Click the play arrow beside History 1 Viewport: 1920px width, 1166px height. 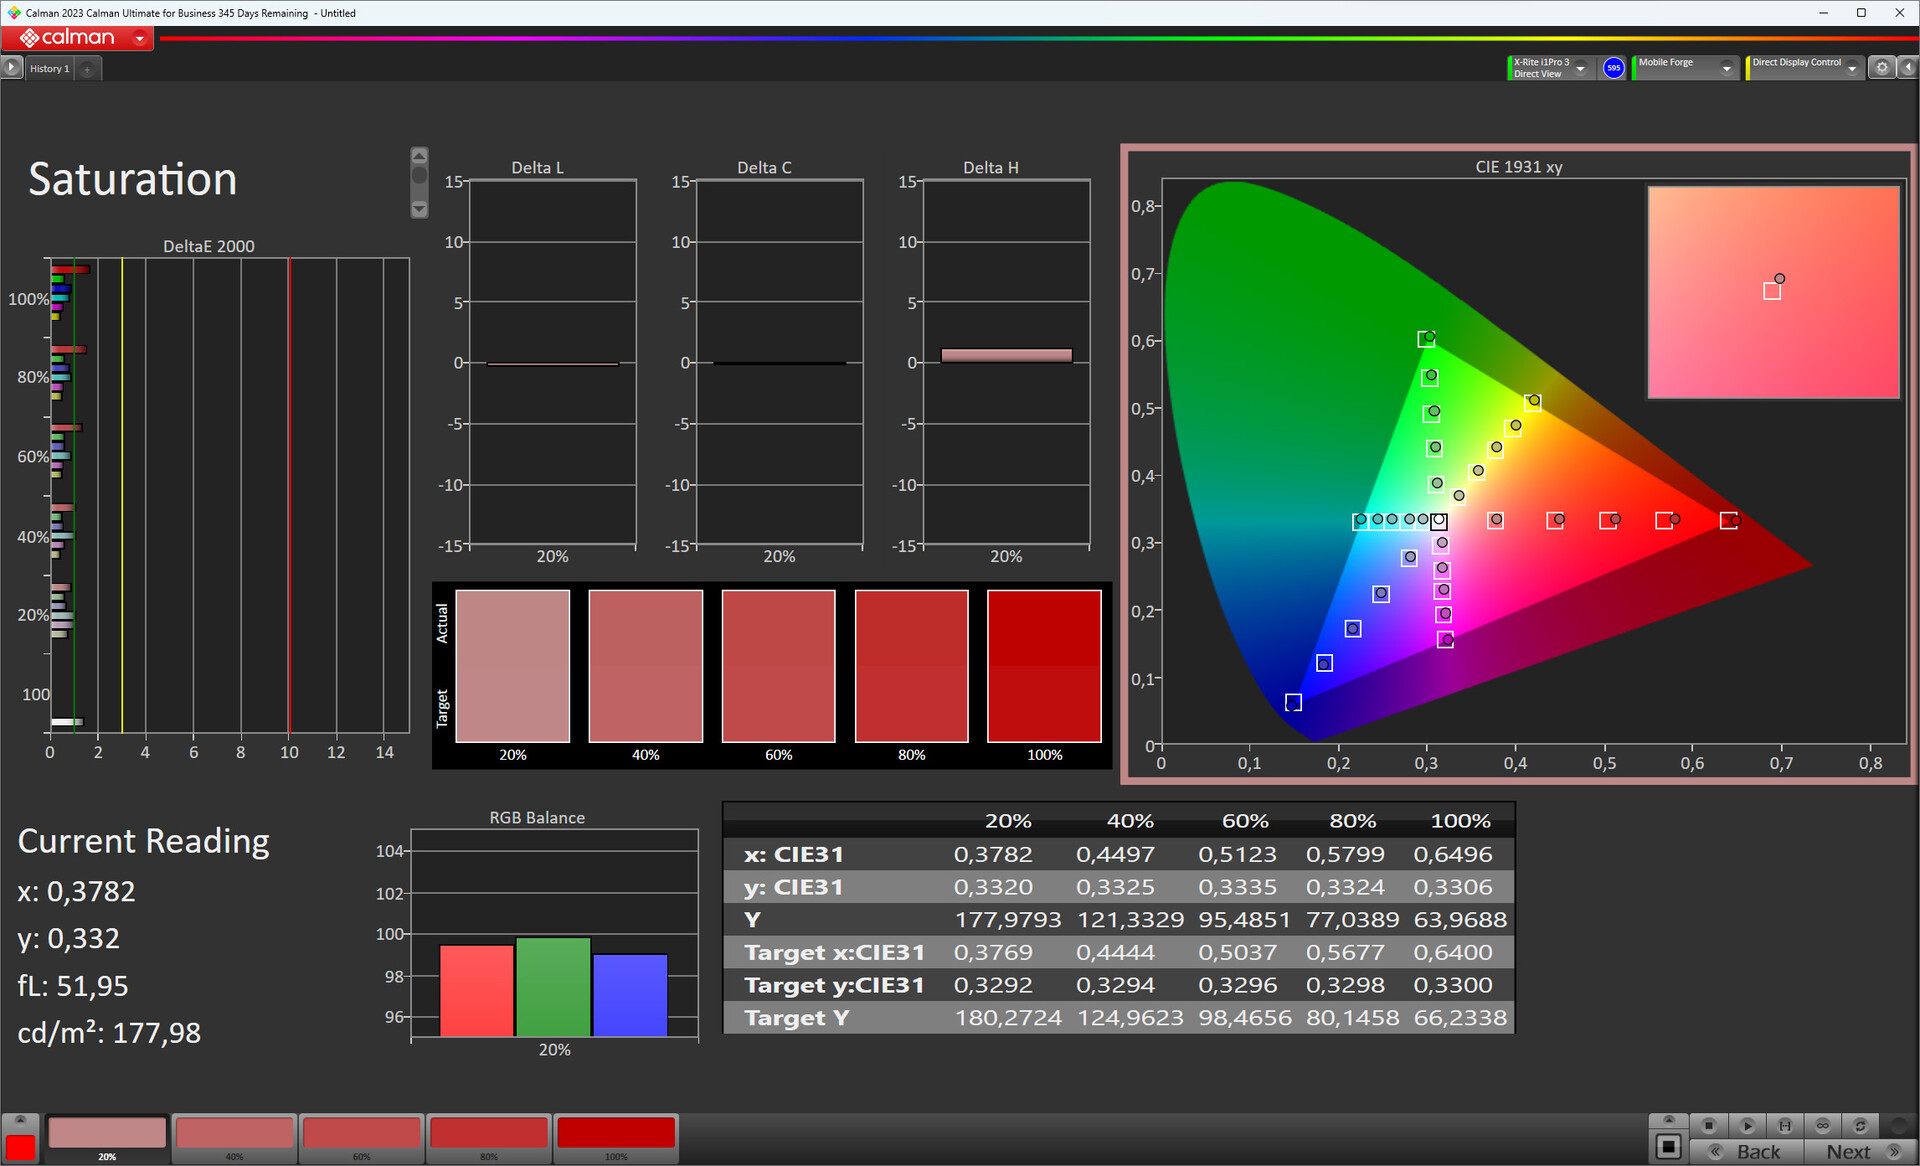click(11, 68)
